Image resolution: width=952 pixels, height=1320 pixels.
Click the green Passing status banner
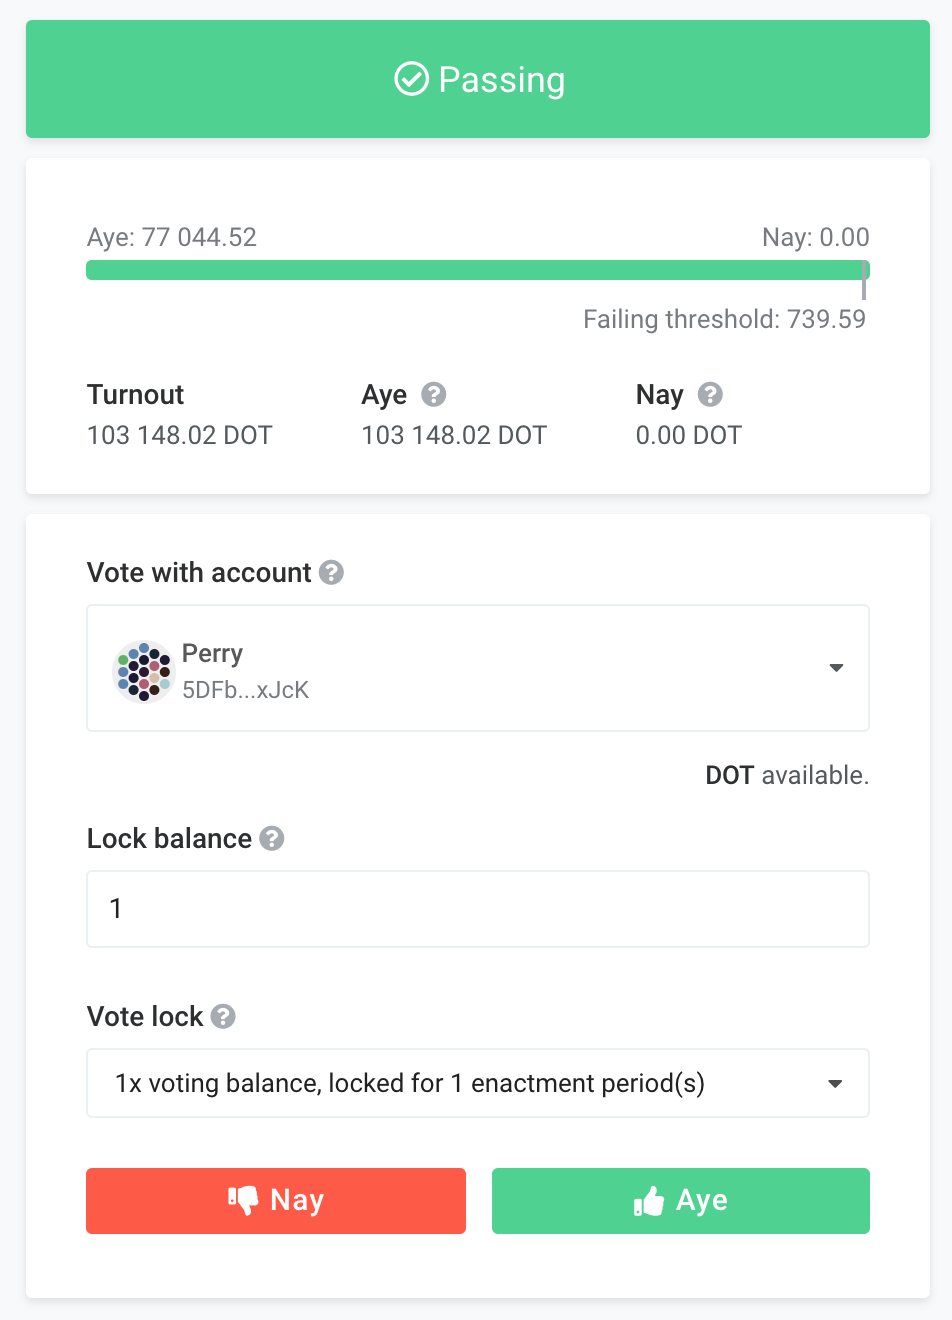(478, 79)
